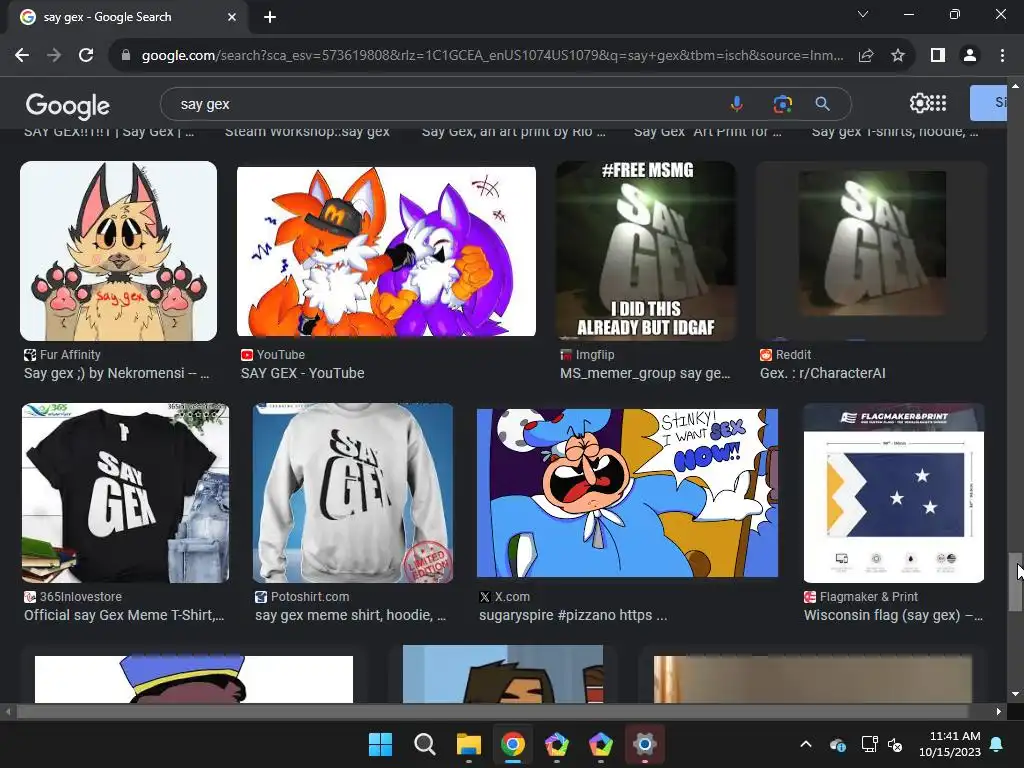The image size is (1024, 768).
Task: Open 'Say gex ;) by Nekromensi' link
Action: point(117,374)
